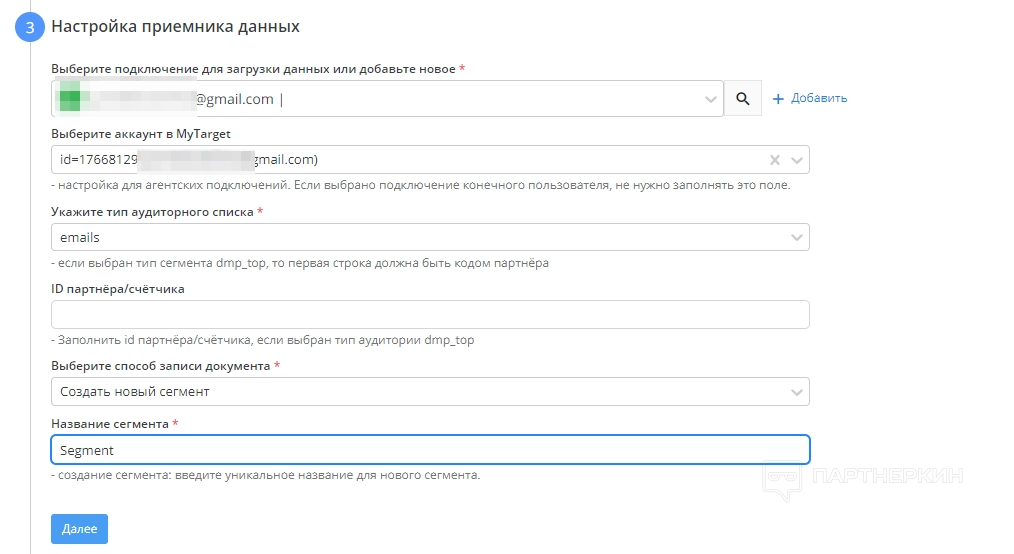Click the plus icon beside Добавить

pyautogui.click(x=778, y=98)
